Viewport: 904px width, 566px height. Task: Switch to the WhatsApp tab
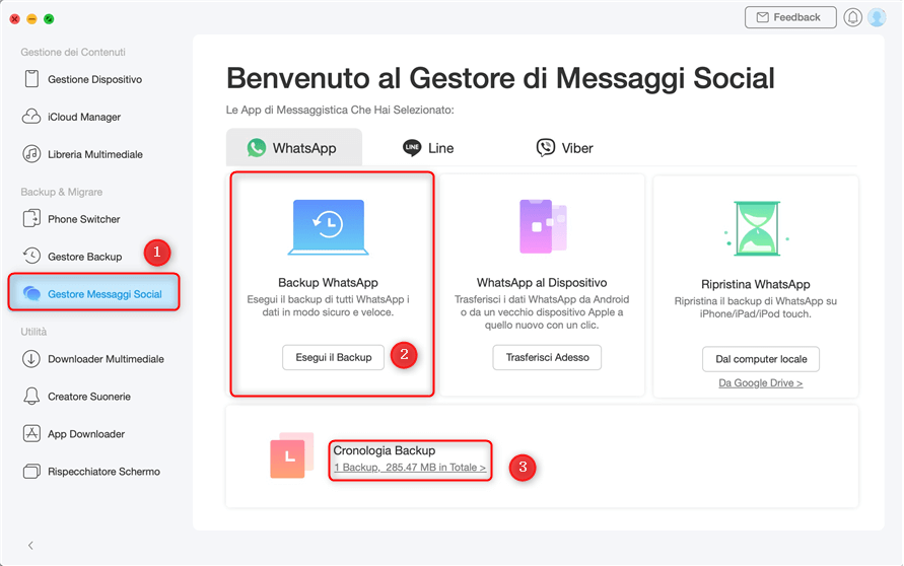pos(292,148)
